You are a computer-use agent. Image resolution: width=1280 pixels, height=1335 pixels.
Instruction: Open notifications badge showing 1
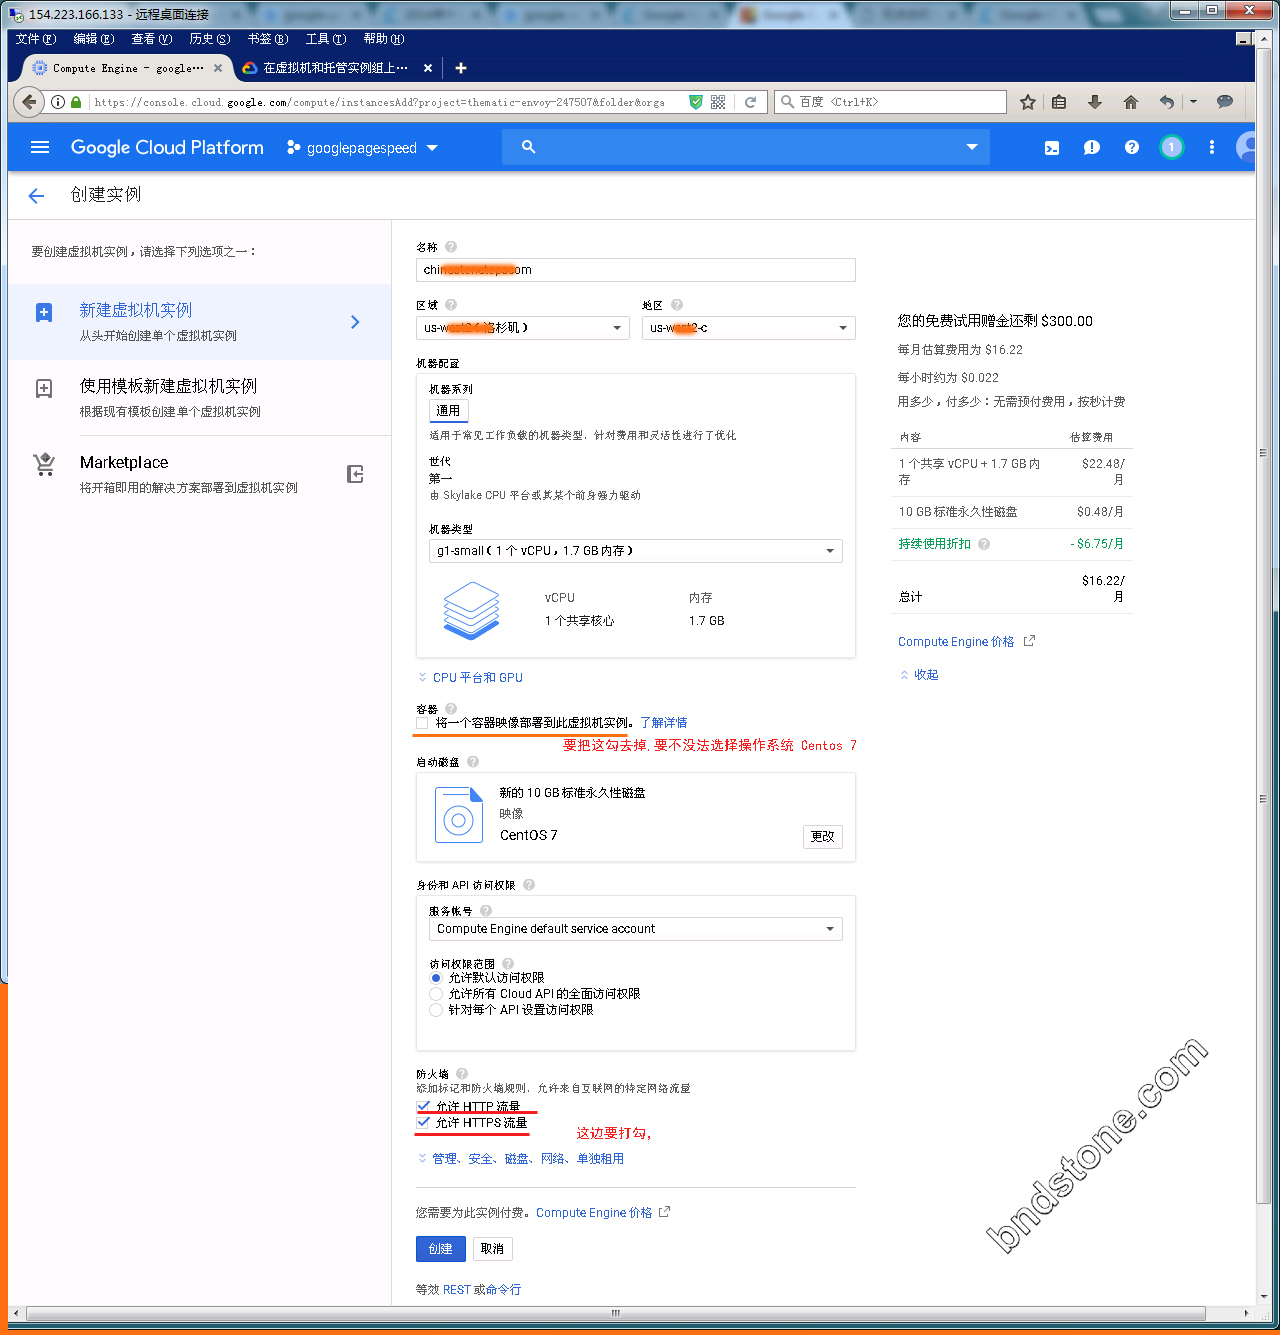coord(1172,147)
